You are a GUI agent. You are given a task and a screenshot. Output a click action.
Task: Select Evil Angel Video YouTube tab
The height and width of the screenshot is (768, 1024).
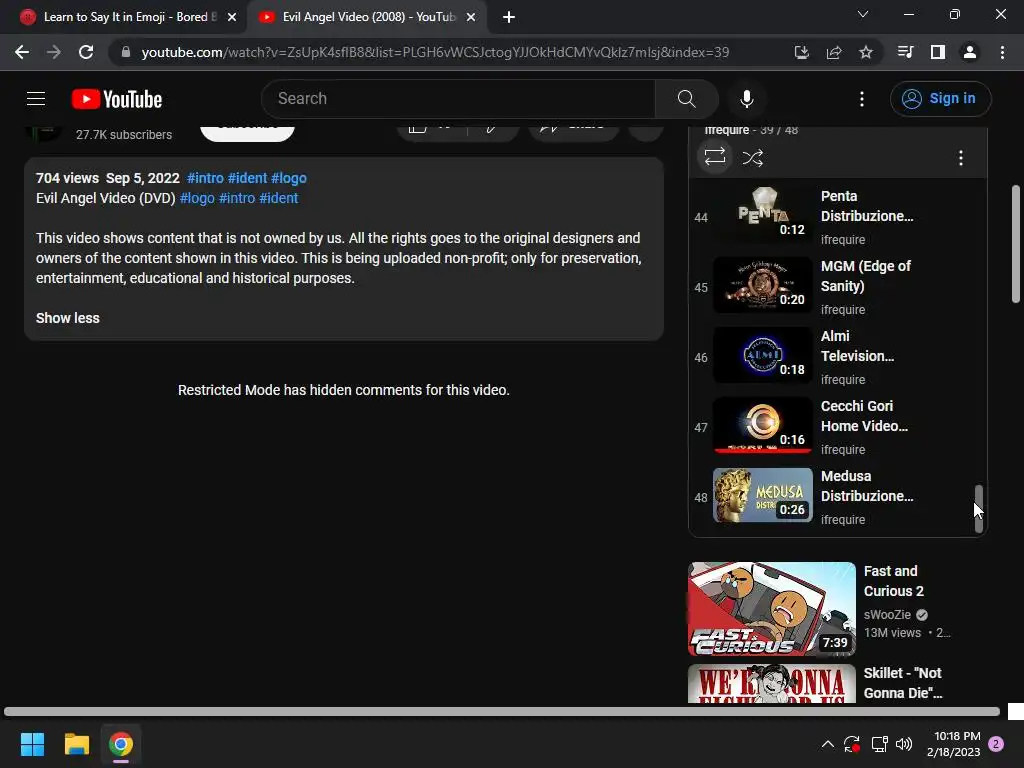367,17
